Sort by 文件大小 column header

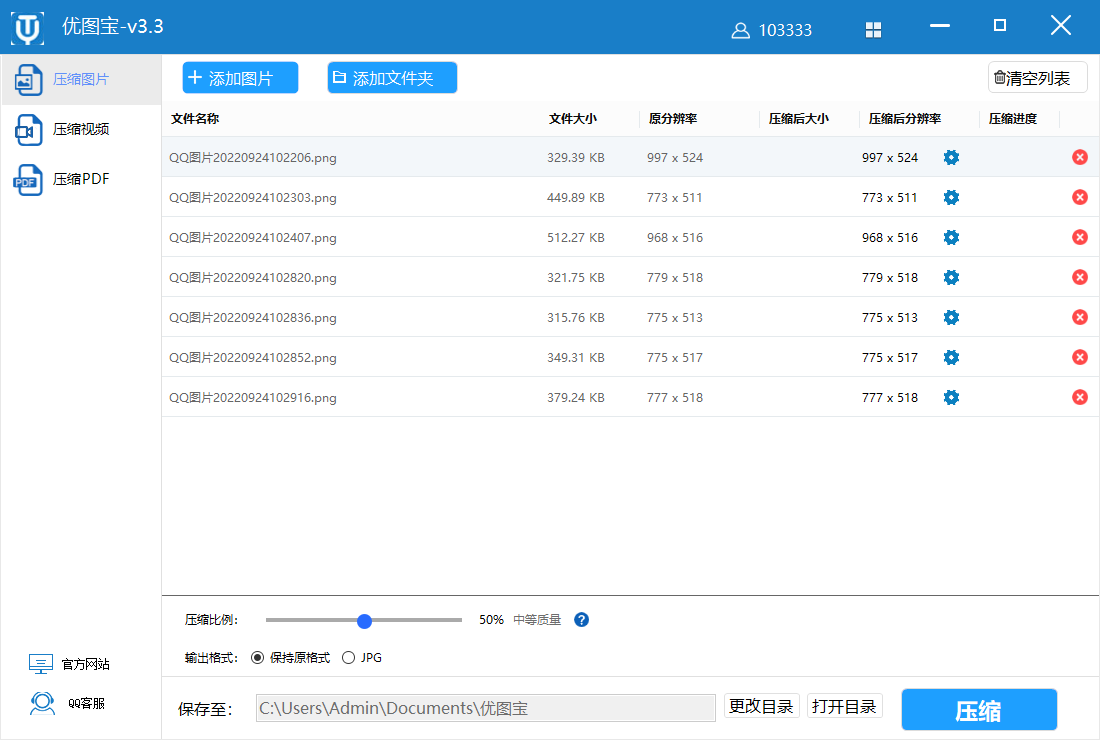click(x=573, y=119)
